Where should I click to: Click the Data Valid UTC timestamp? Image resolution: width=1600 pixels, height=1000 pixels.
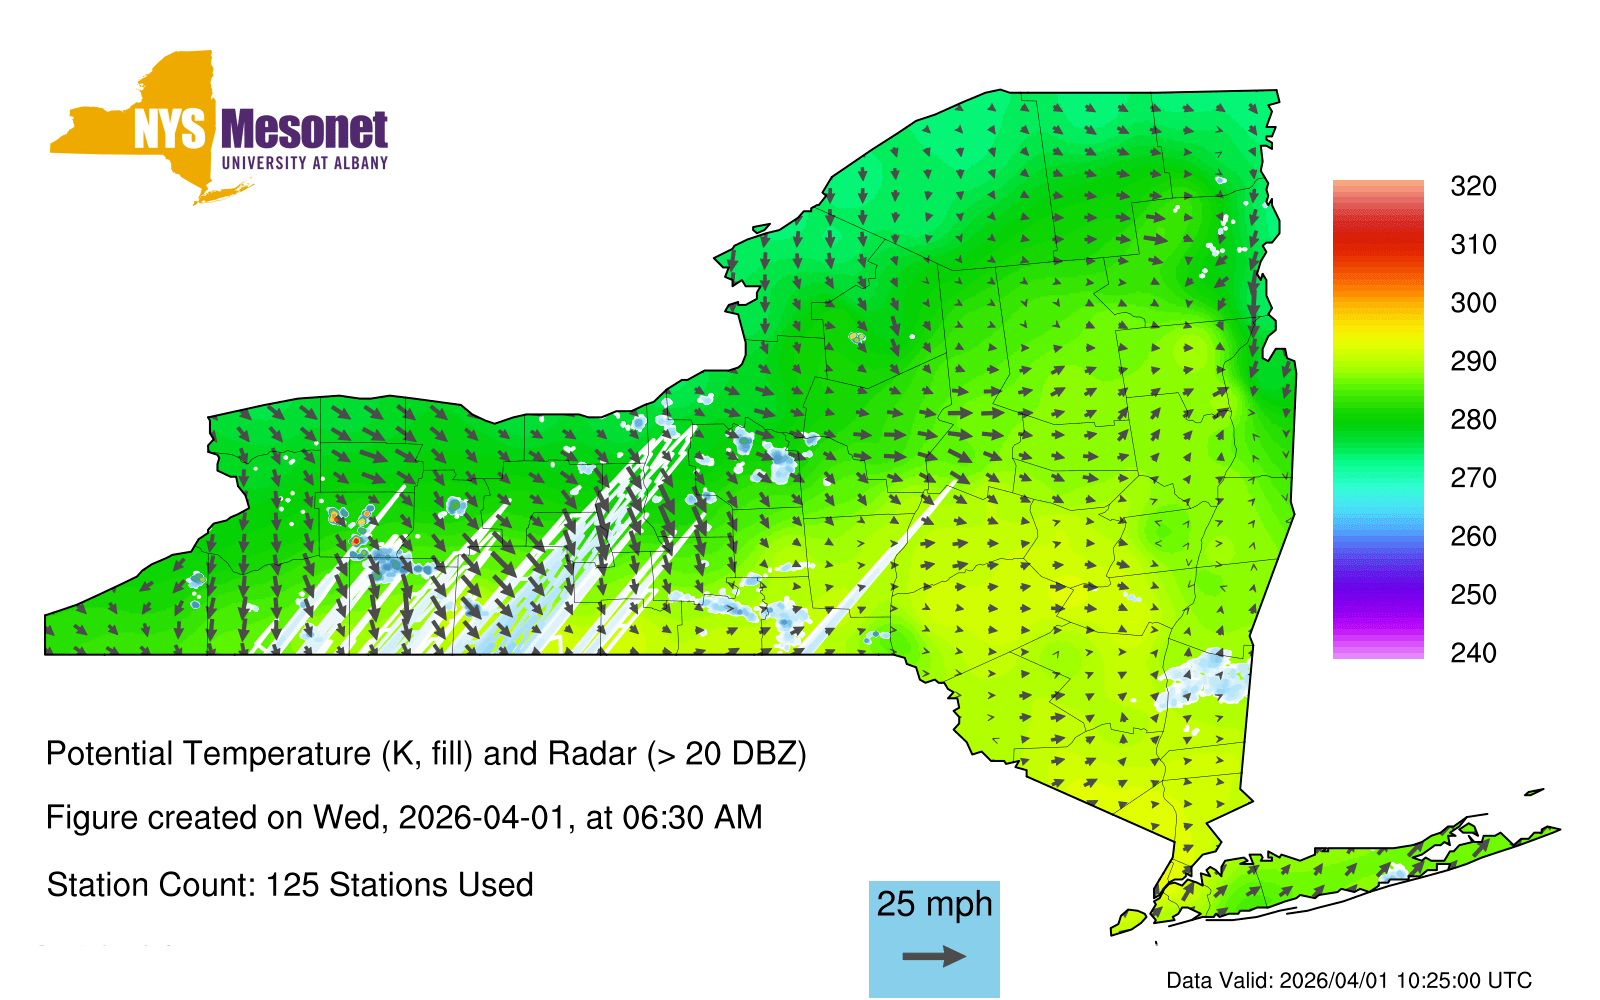[x=1349, y=980]
